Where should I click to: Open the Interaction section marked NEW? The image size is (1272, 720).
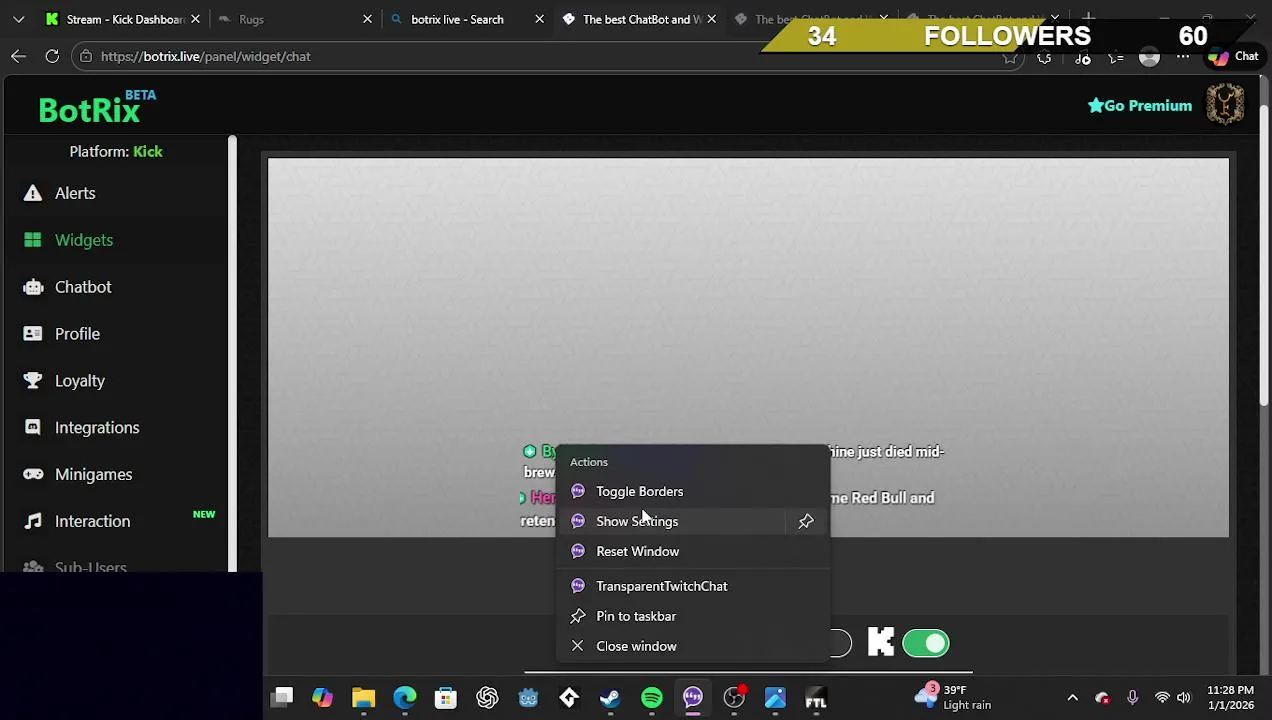click(92, 521)
